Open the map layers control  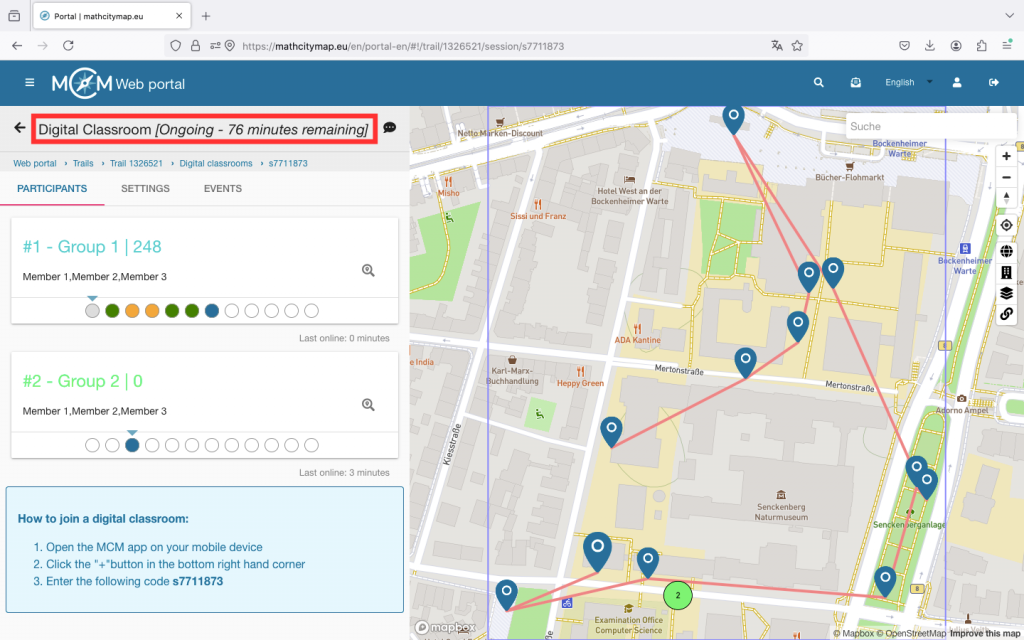pos(1006,293)
